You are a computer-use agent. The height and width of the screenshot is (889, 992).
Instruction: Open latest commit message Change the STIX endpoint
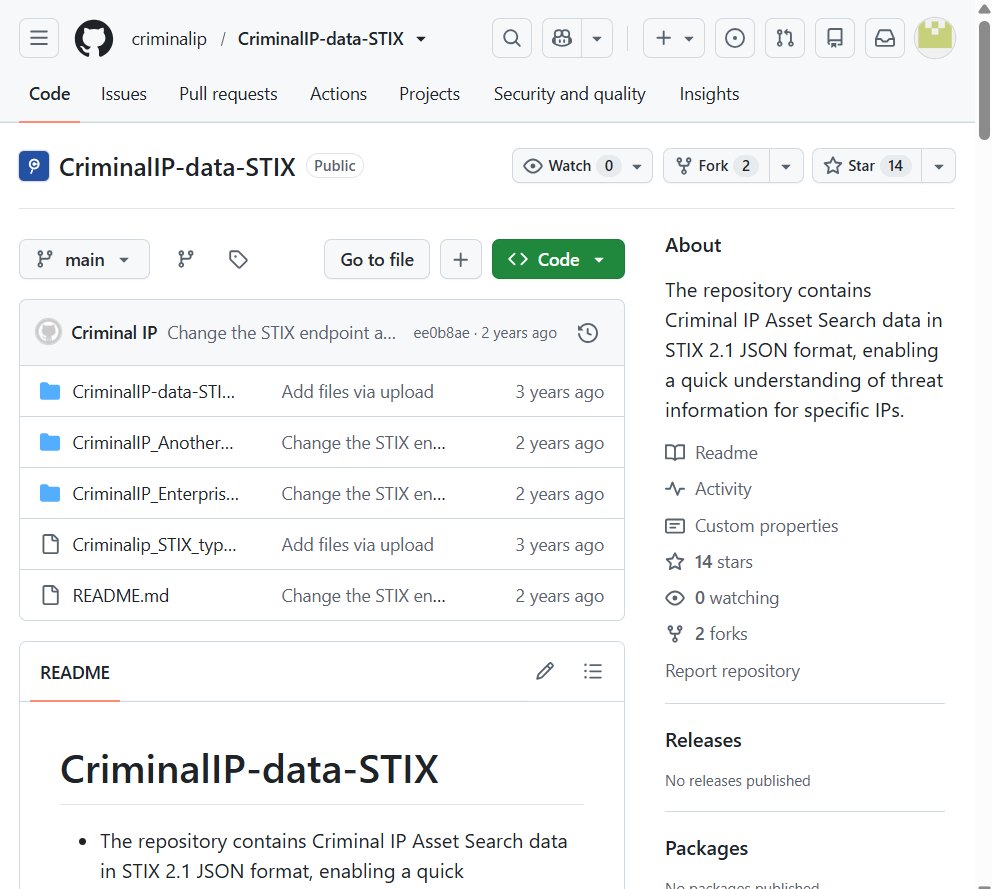pyautogui.click(x=282, y=333)
